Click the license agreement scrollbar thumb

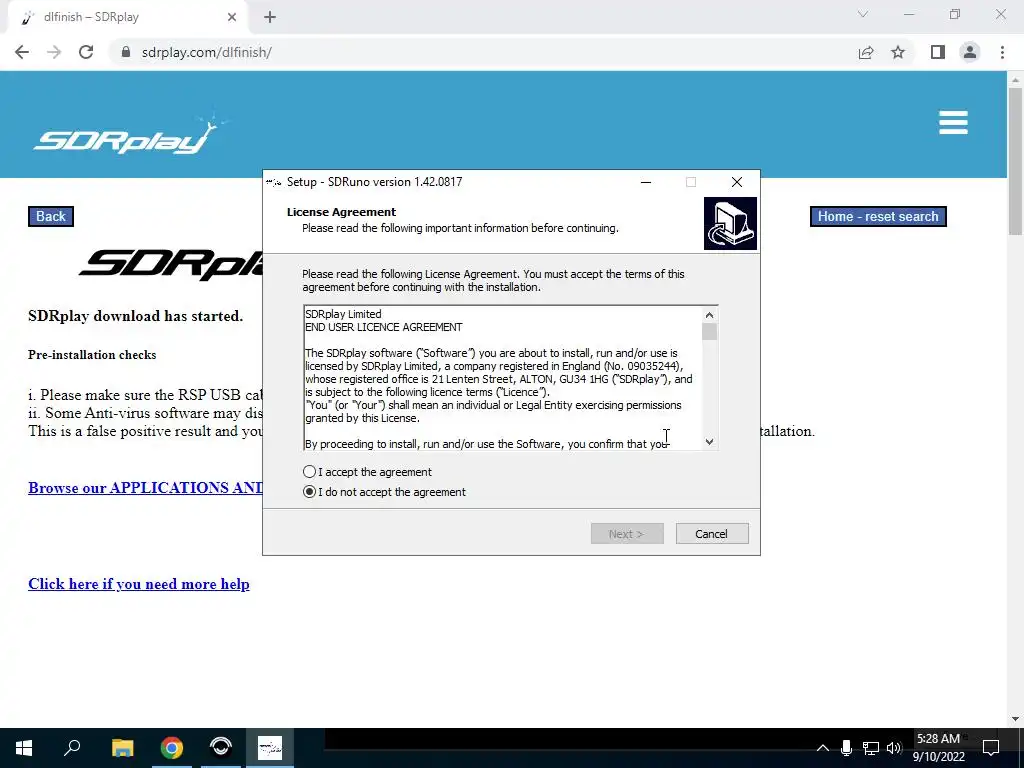click(x=709, y=332)
